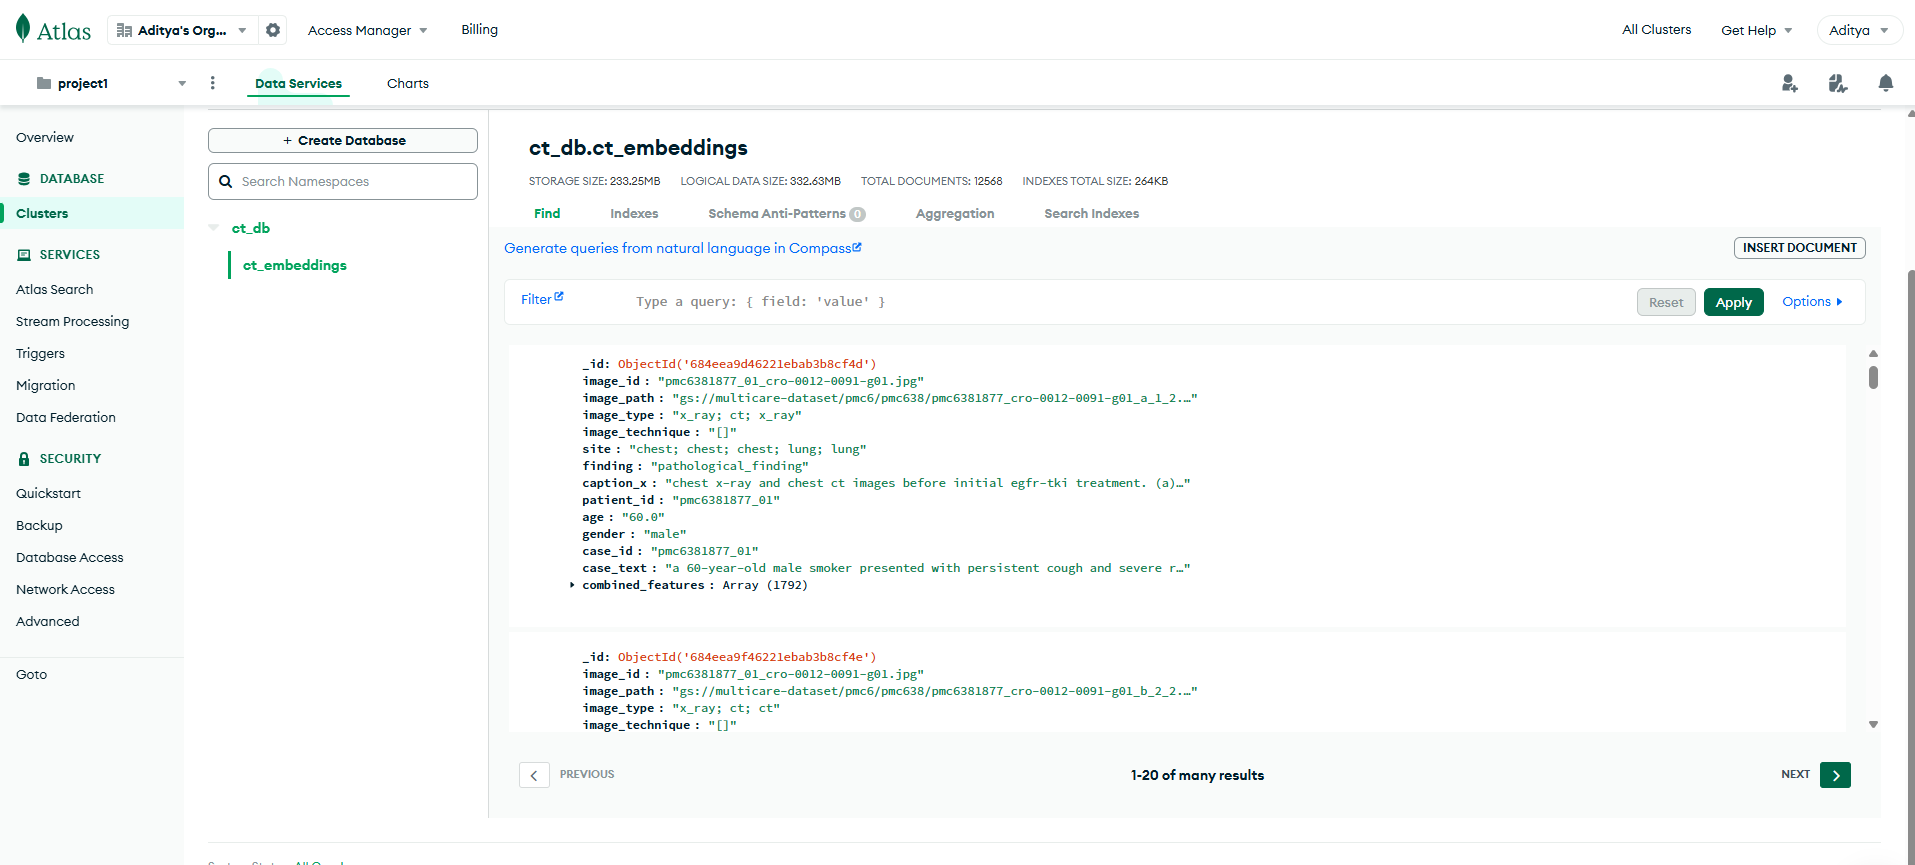Open organization settings gear icon
Screen dimensions: 1915x865
tap(273, 30)
